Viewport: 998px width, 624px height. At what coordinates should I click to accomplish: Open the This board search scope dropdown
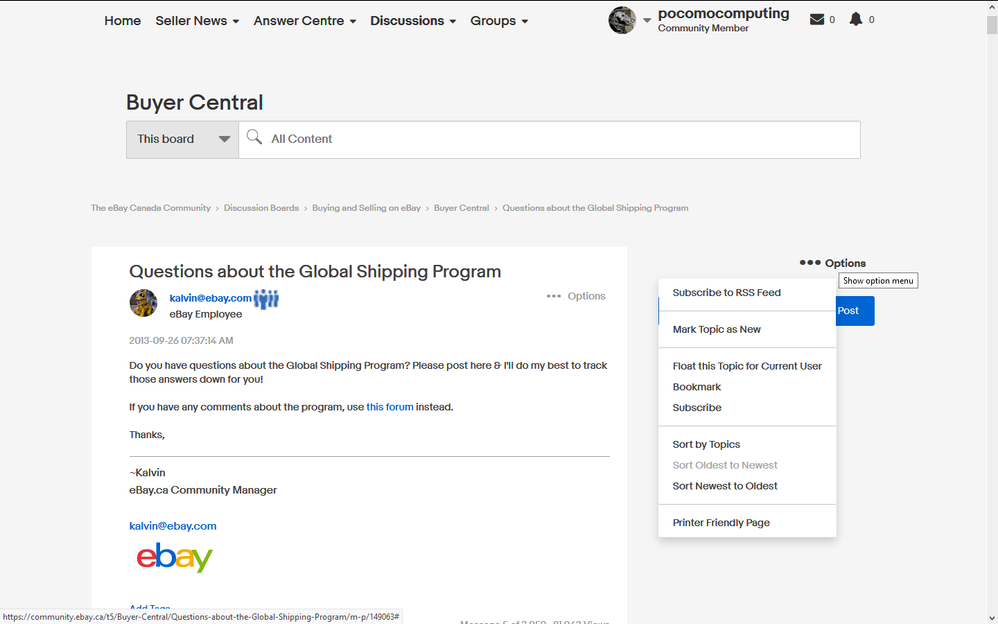point(183,139)
